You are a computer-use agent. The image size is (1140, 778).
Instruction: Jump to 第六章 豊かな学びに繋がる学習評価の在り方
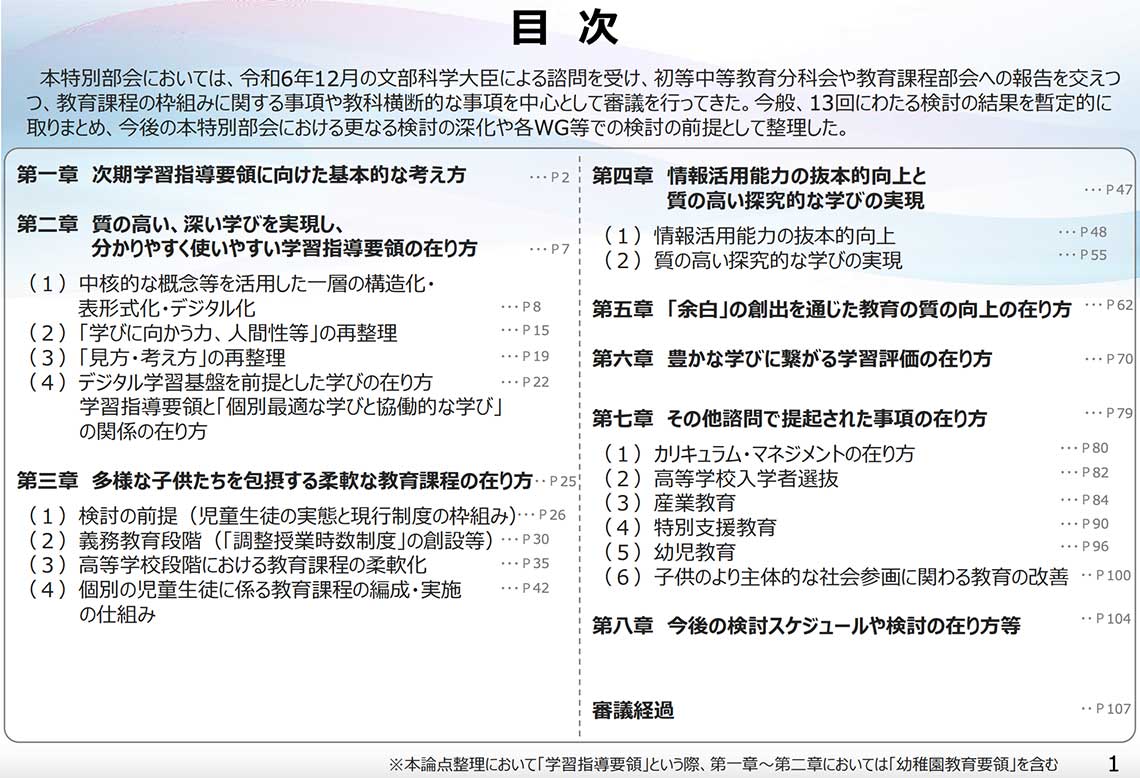pos(791,358)
